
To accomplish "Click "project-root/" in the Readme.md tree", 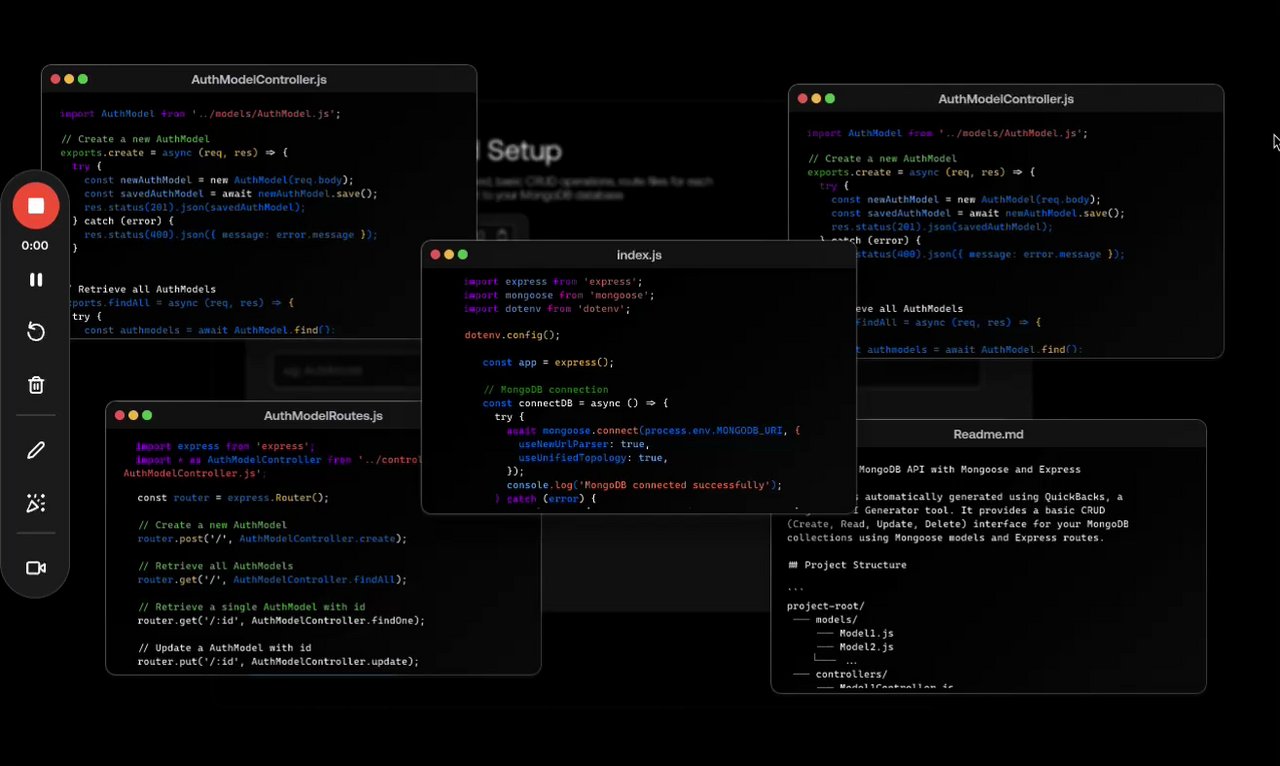I will click(826, 606).
